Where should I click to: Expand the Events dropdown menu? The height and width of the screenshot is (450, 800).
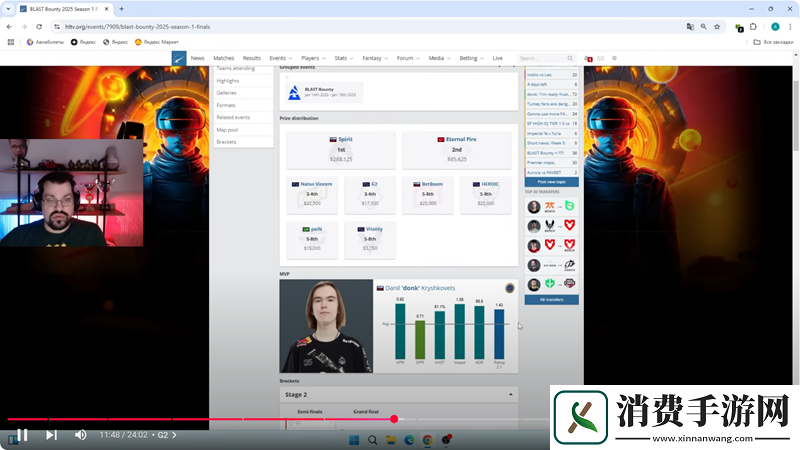280,58
